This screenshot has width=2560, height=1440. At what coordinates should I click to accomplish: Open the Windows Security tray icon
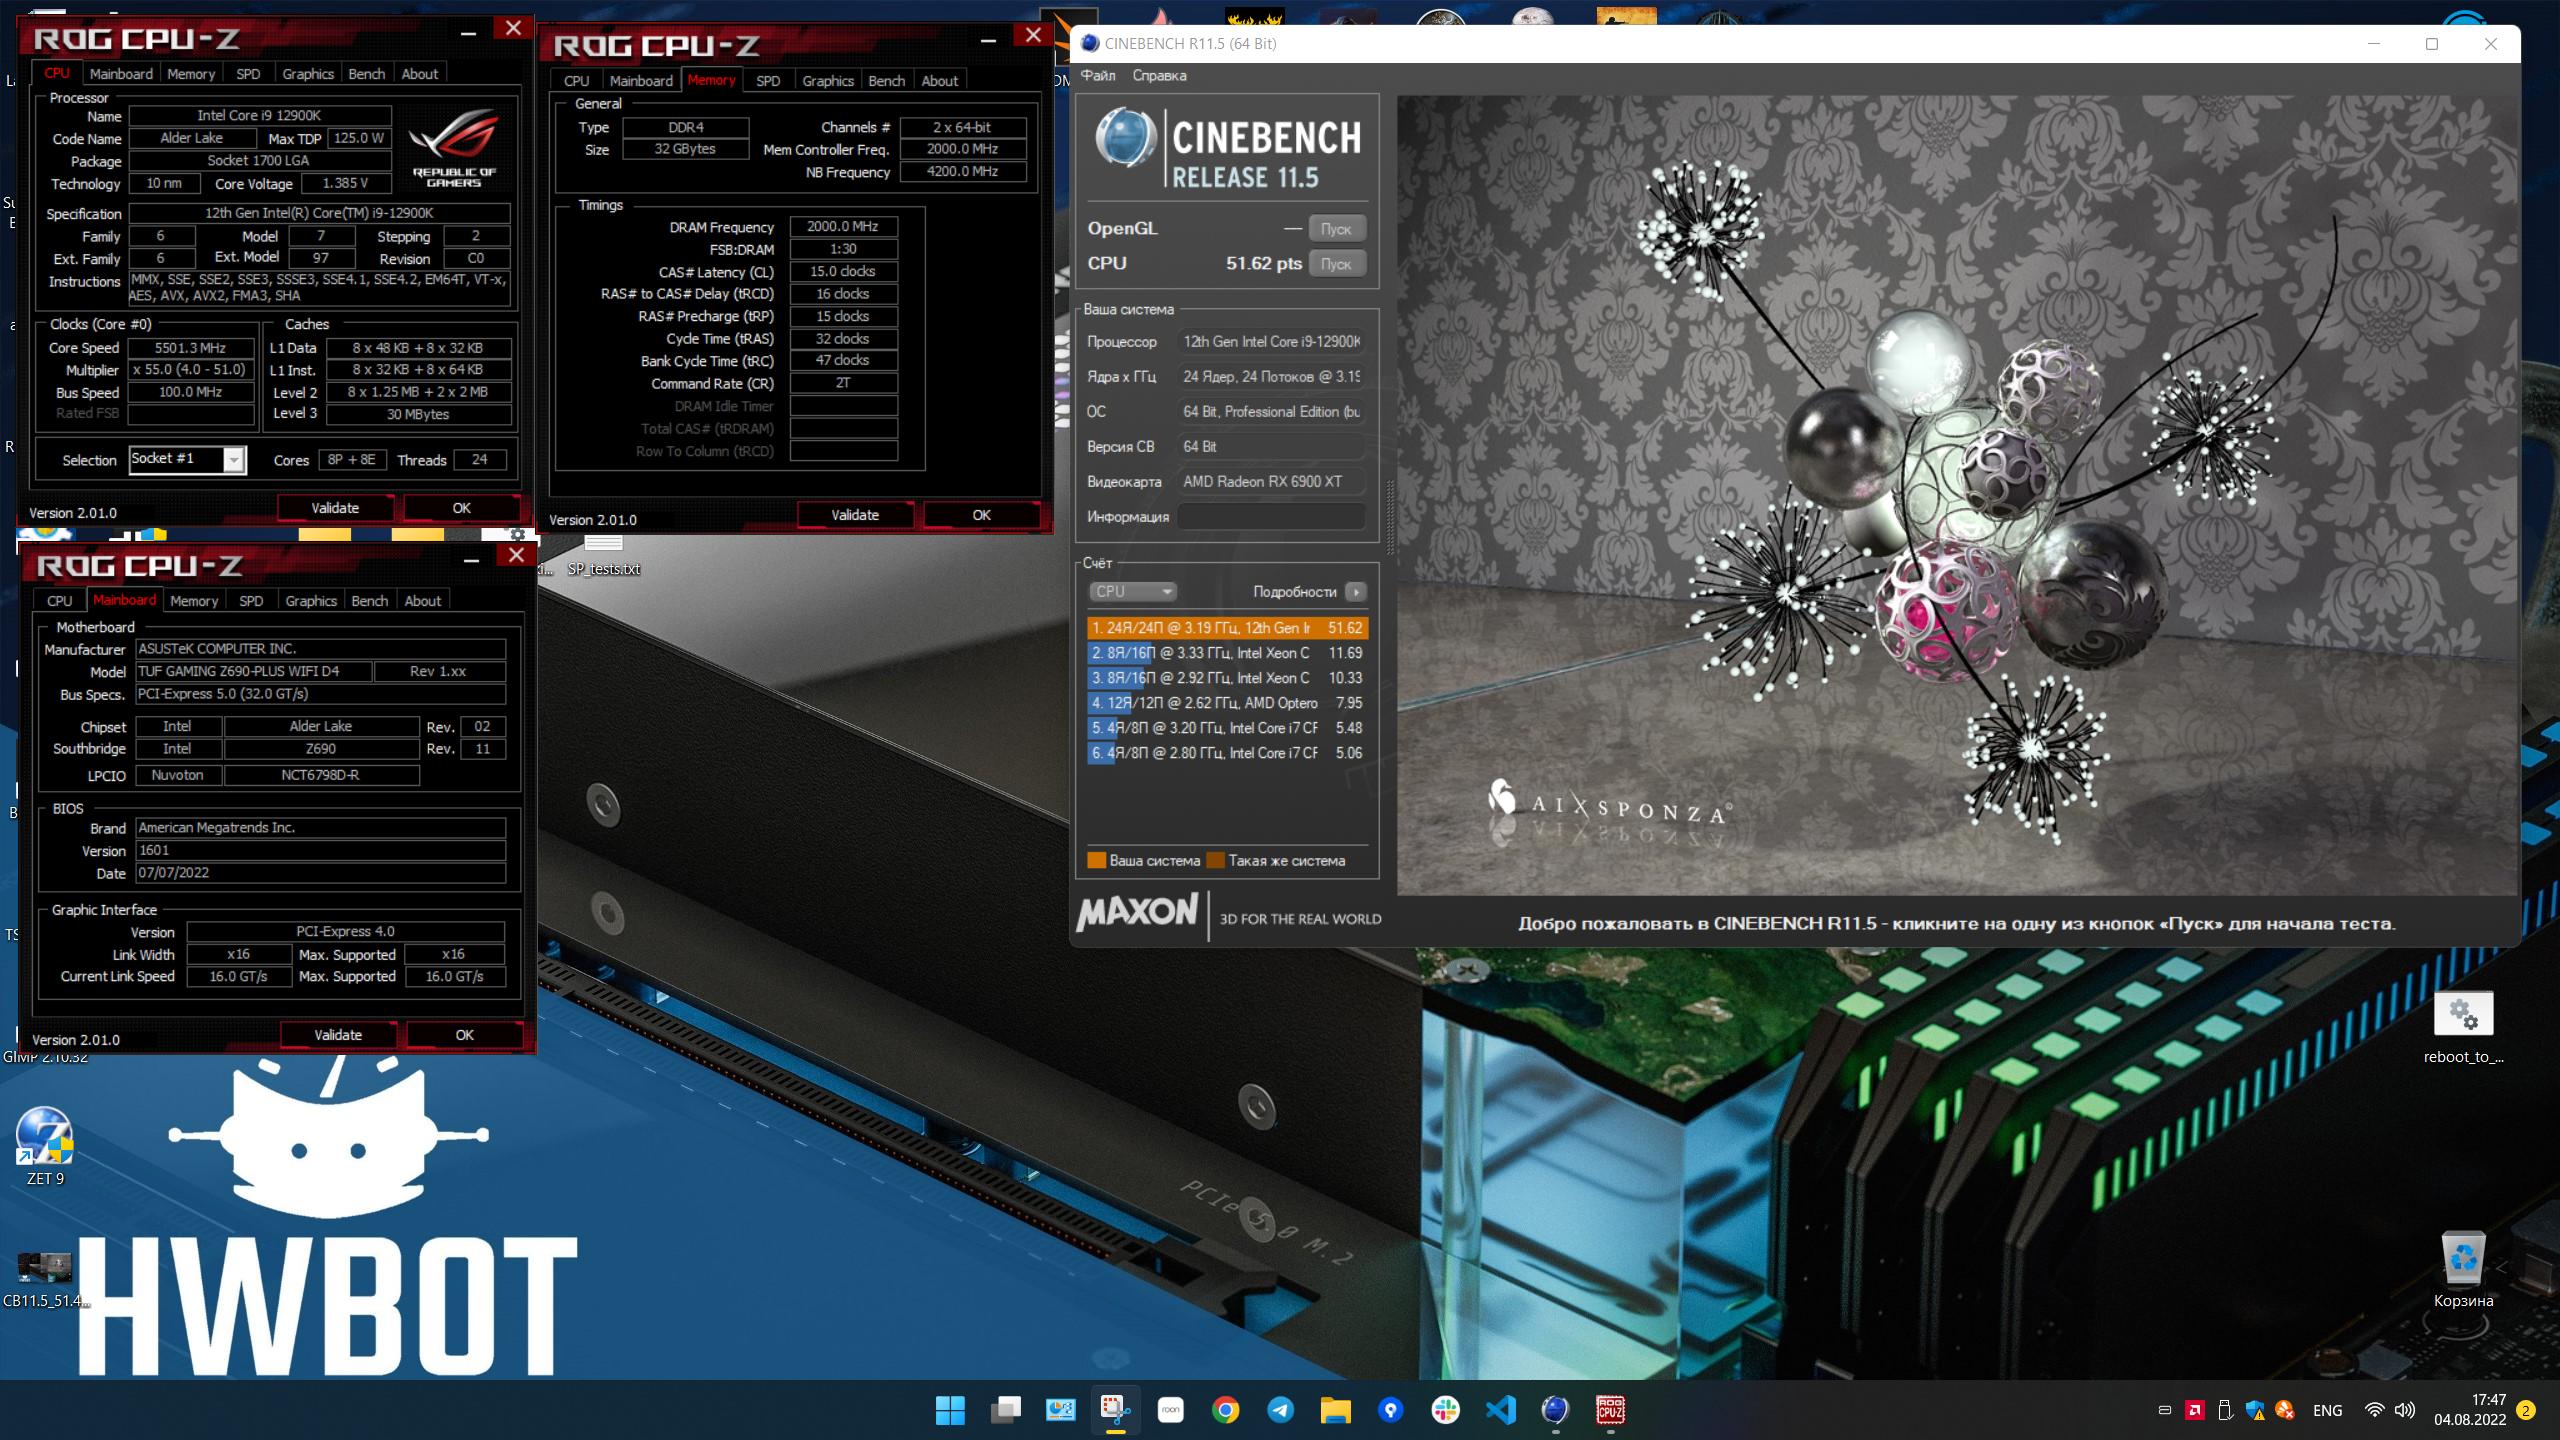pos(2254,1410)
